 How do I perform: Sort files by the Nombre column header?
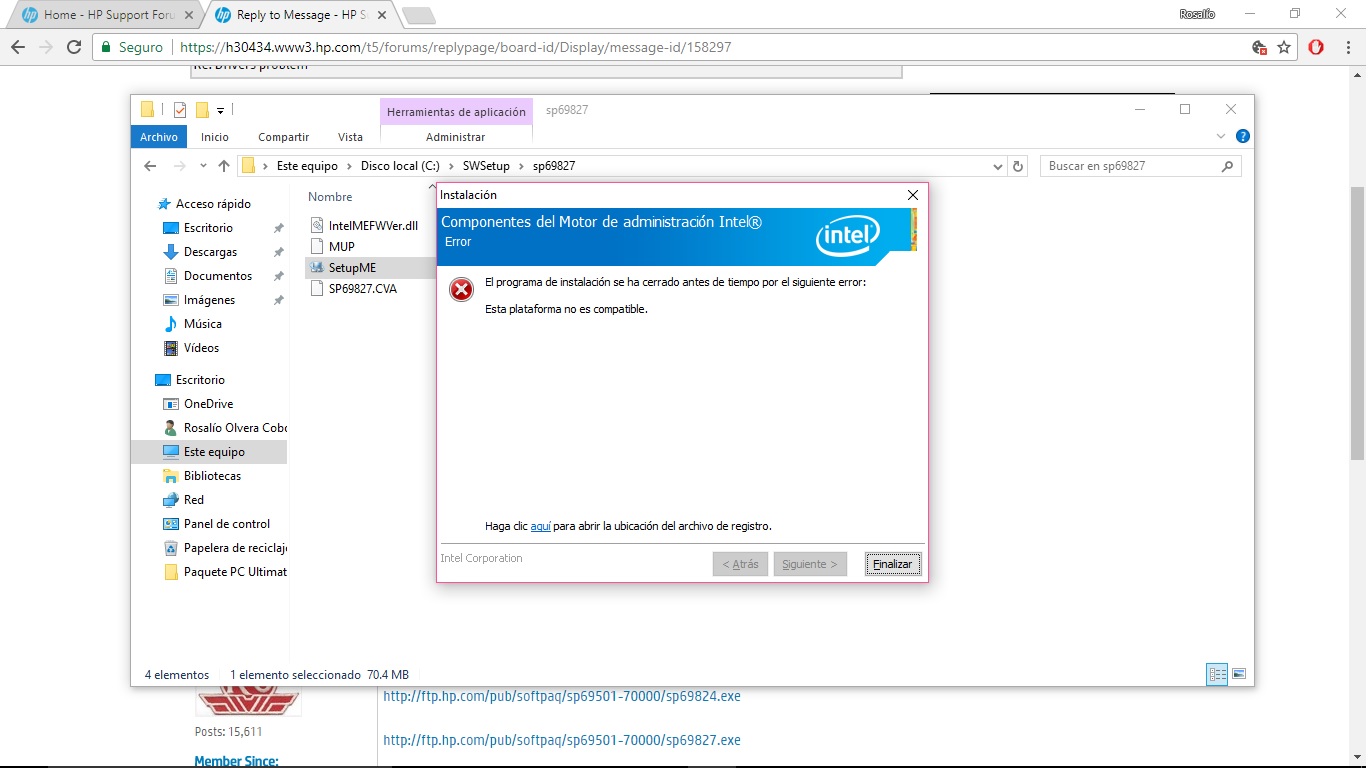click(330, 197)
